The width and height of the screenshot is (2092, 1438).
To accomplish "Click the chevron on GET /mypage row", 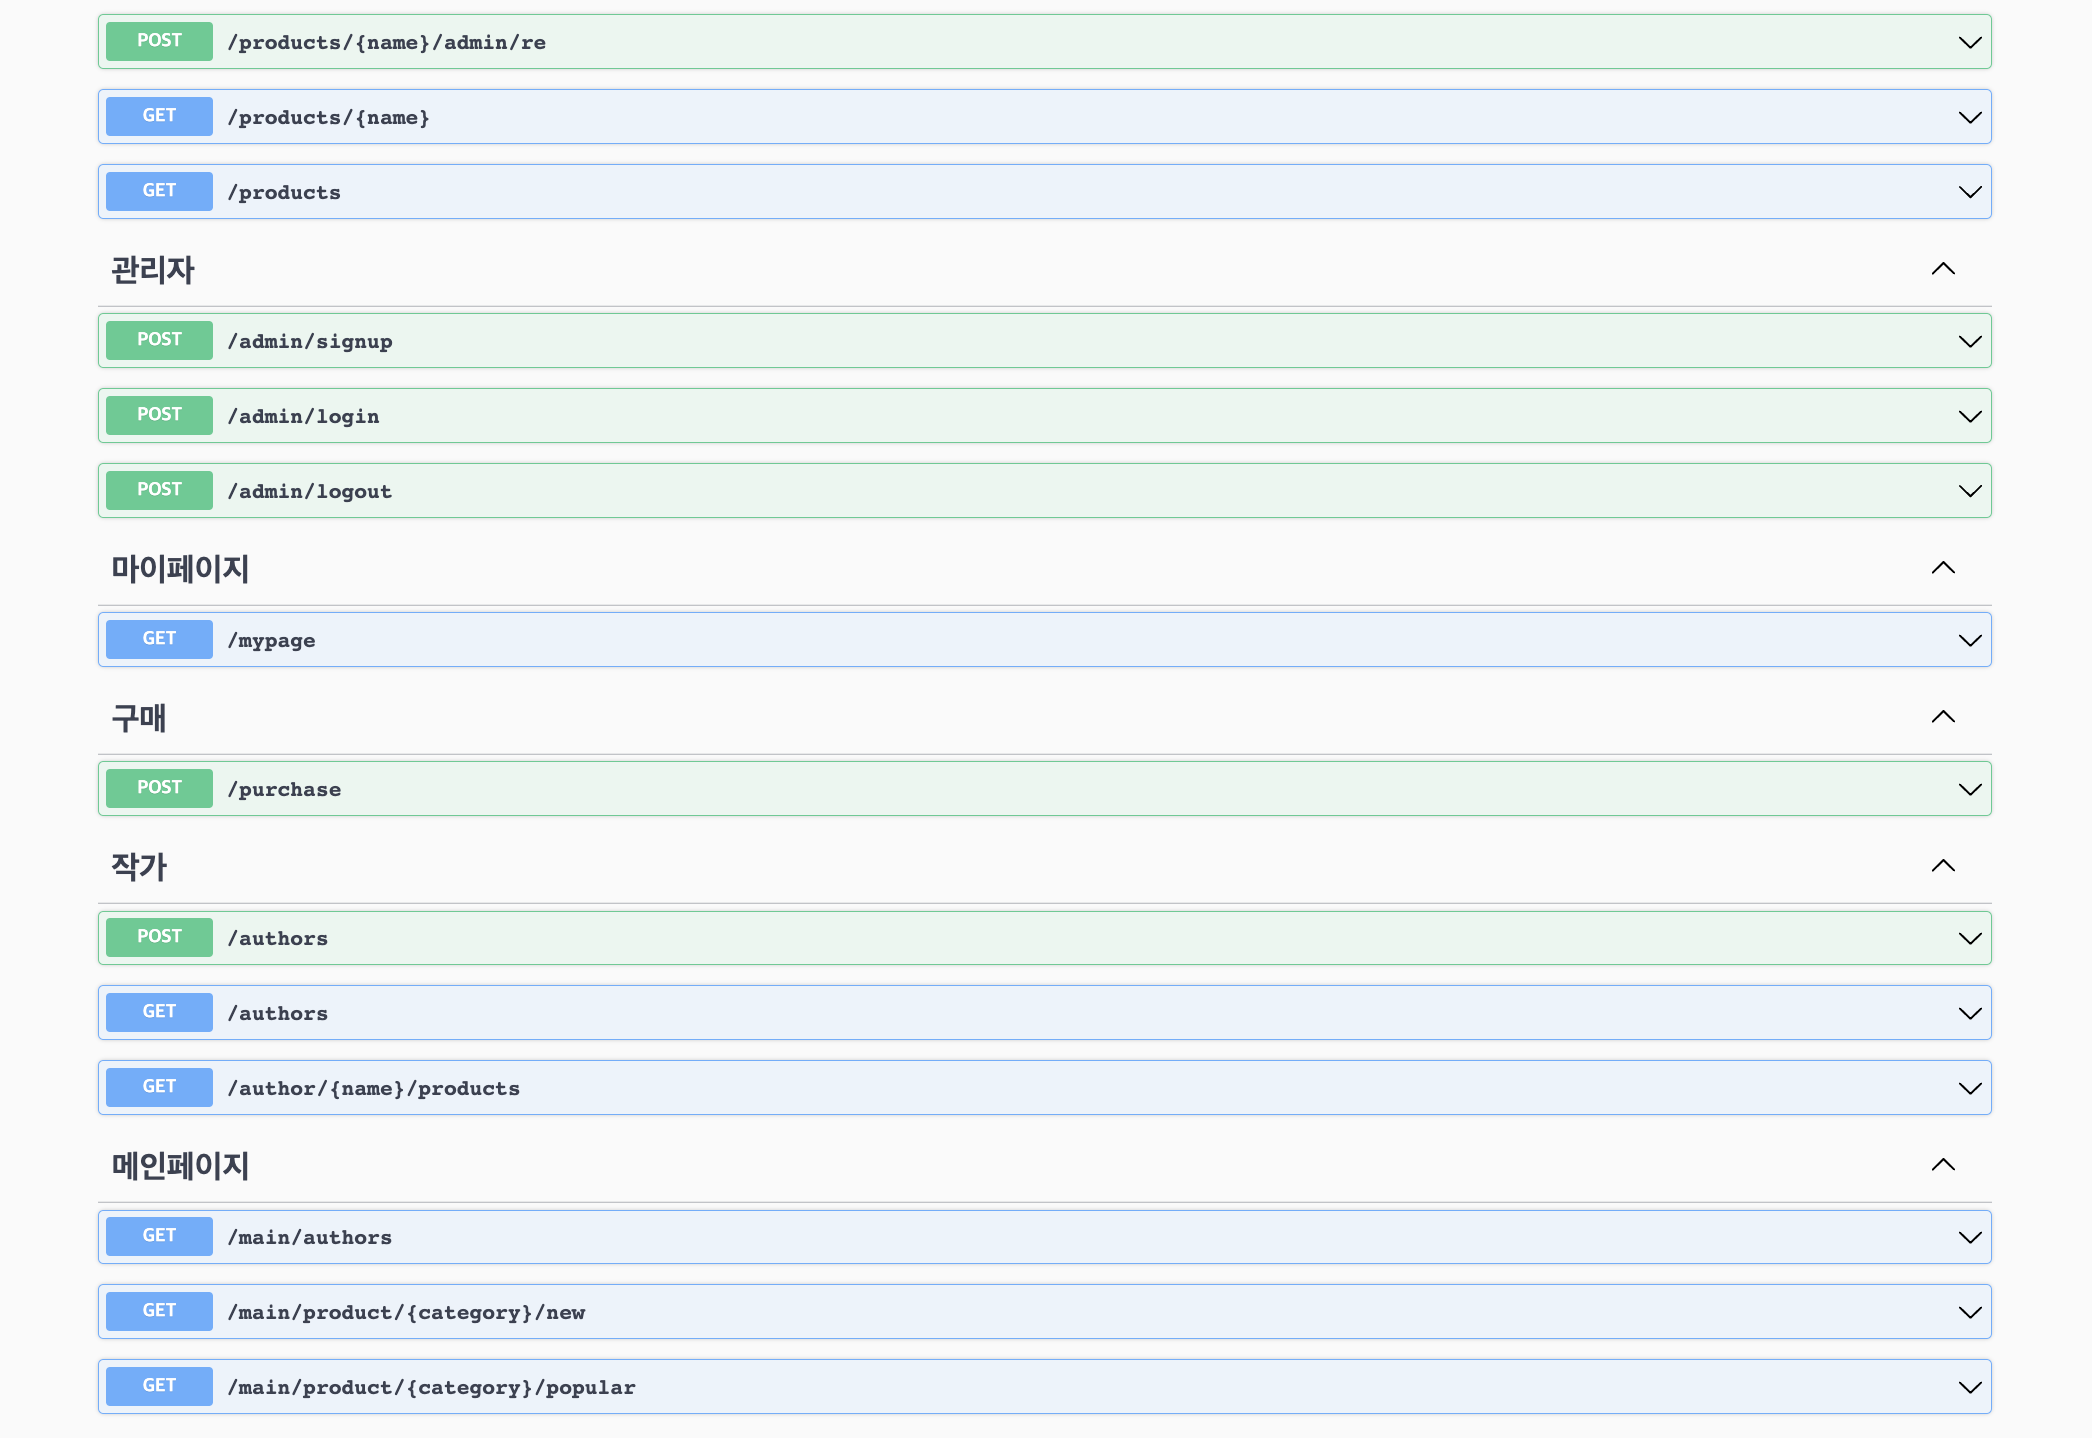I will pos(1969,640).
